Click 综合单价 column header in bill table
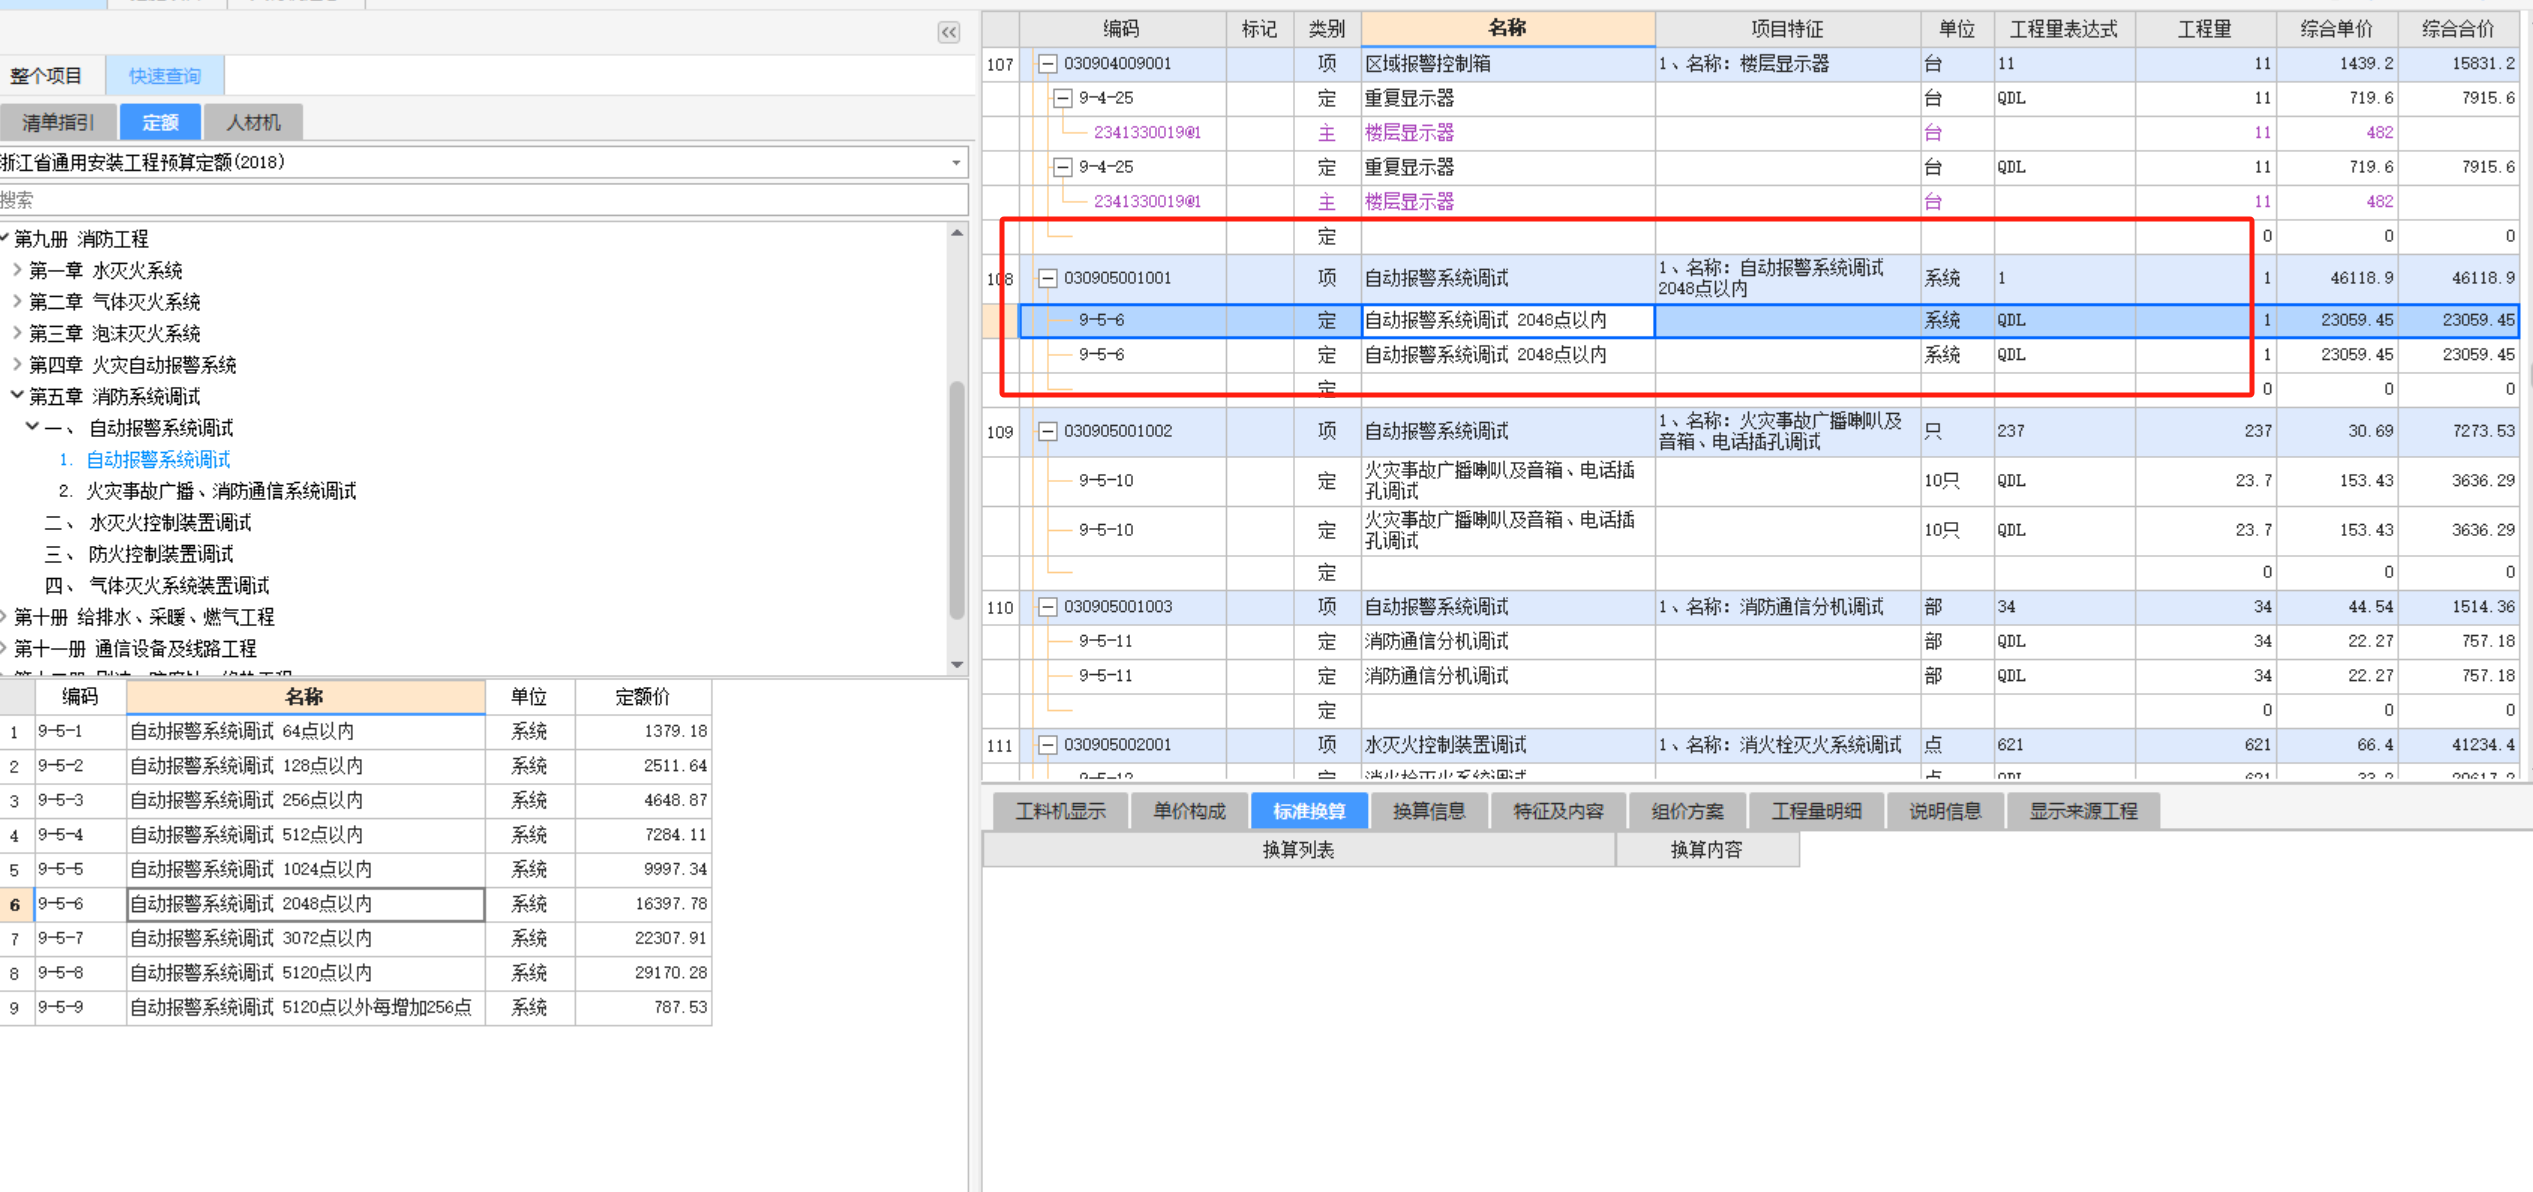Image resolution: width=2533 pixels, height=1192 pixels. pyautogui.click(x=2336, y=29)
